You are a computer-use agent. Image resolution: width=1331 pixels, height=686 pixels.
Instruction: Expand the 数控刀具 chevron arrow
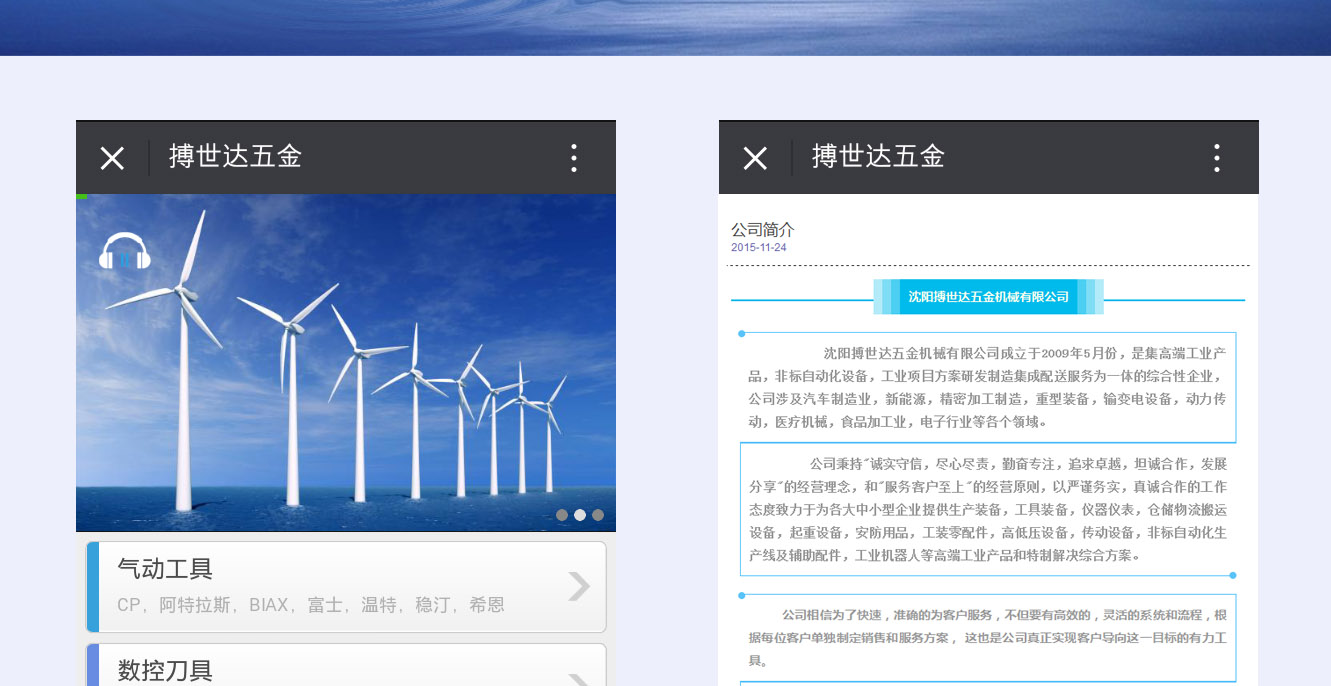click(x=579, y=678)
